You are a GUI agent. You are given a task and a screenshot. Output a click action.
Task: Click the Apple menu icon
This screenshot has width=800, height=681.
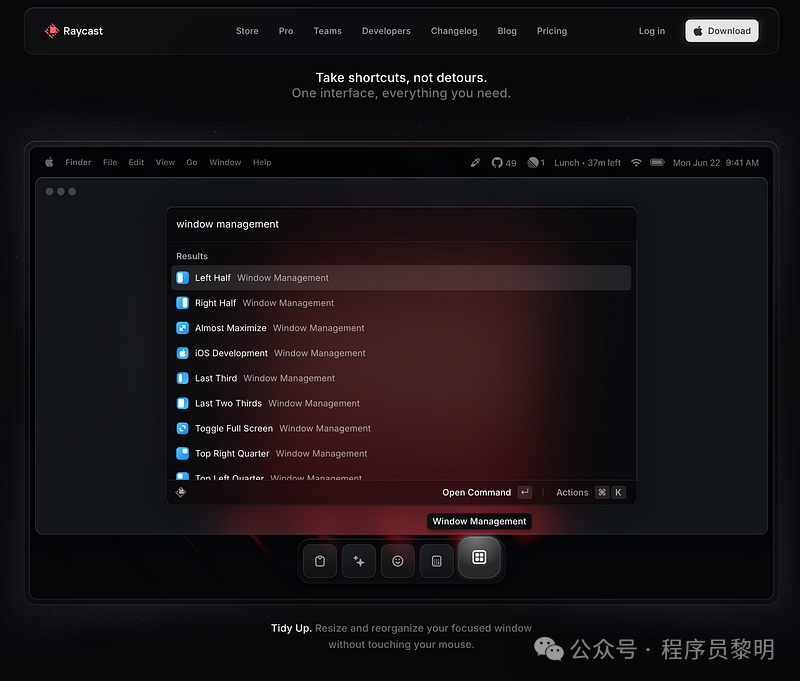pyautogui.click(x=49, y=162)
